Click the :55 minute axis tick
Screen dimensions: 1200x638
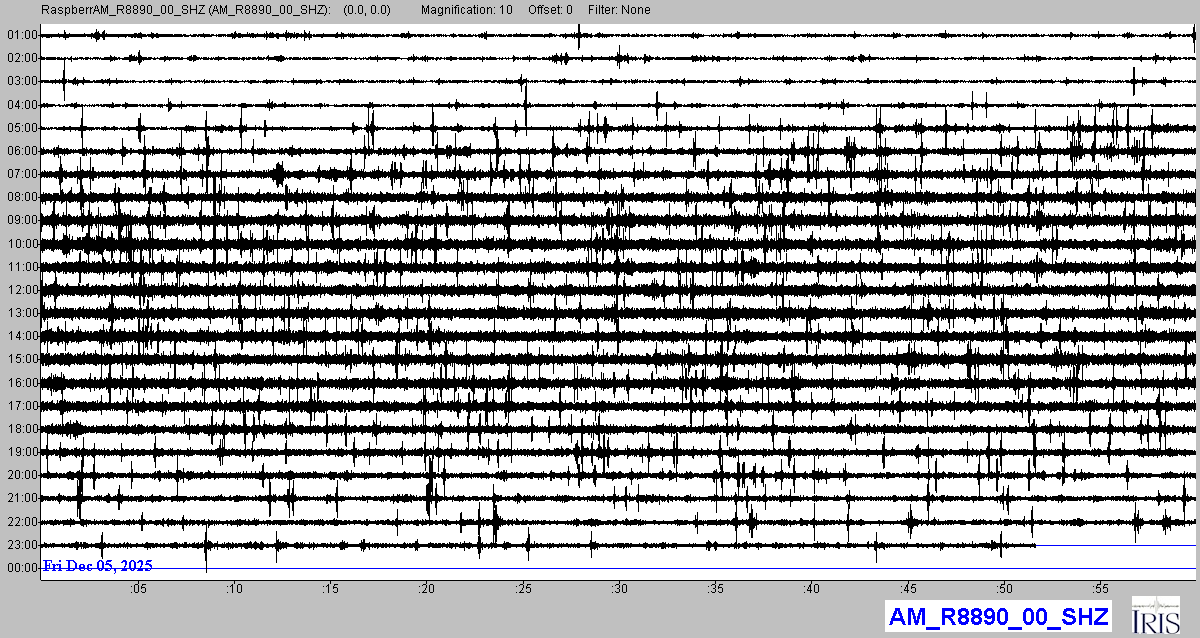[x=1100, y=587]
